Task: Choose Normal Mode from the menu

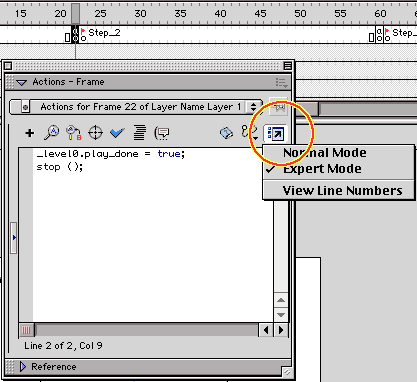Action: 325,153
